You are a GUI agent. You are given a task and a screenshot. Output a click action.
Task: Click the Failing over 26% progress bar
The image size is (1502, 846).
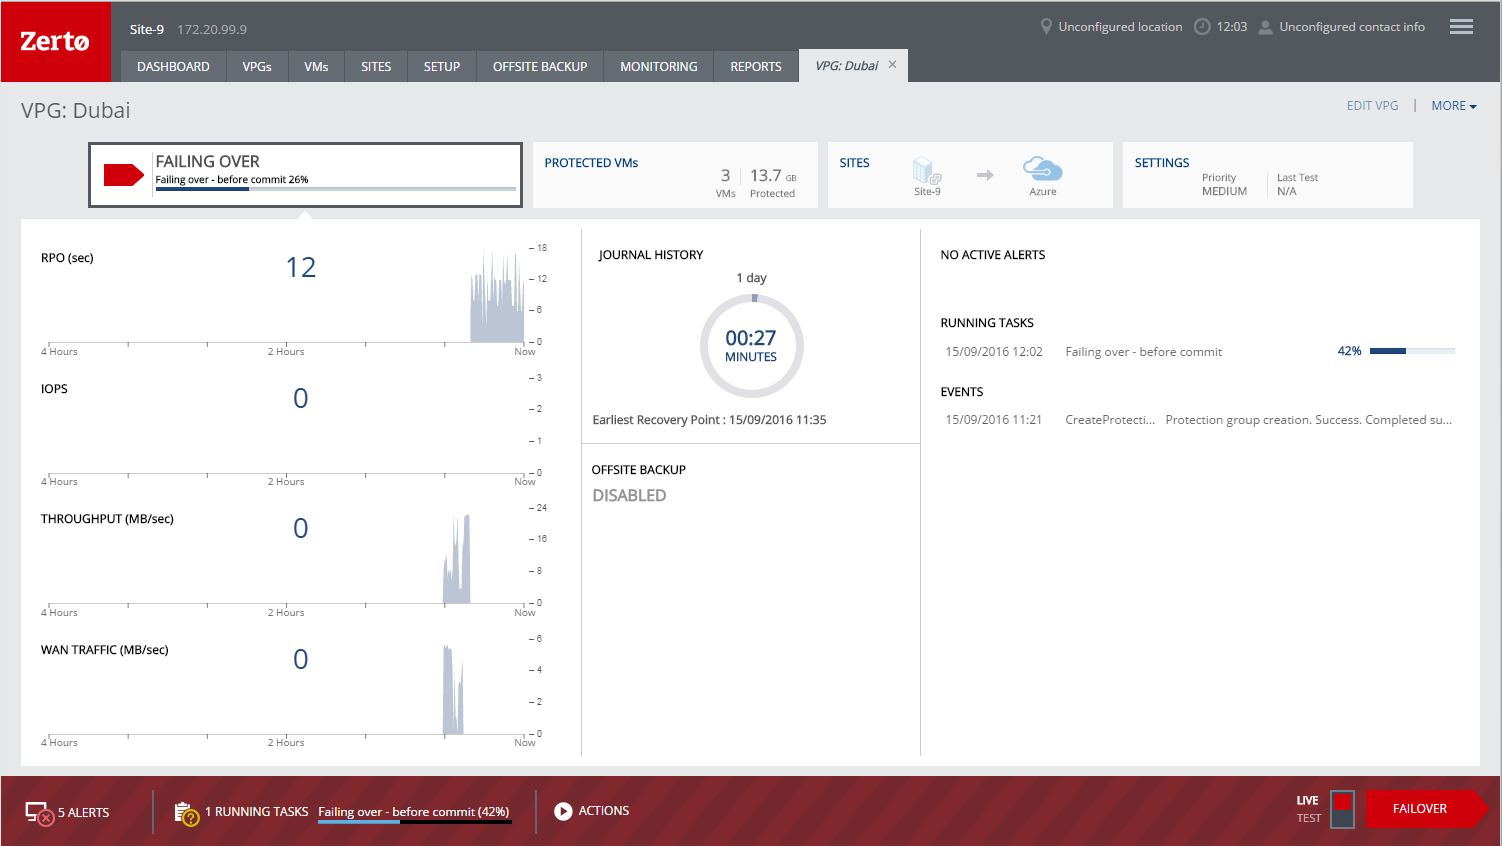[x=336, y=189]
